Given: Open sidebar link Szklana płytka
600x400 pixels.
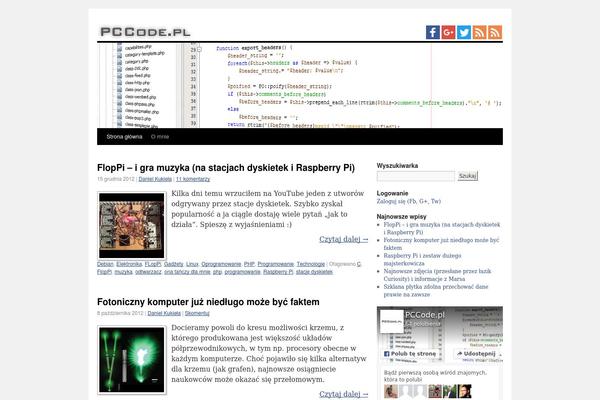Looking at the screenshot, I should [x=436, y=291].
